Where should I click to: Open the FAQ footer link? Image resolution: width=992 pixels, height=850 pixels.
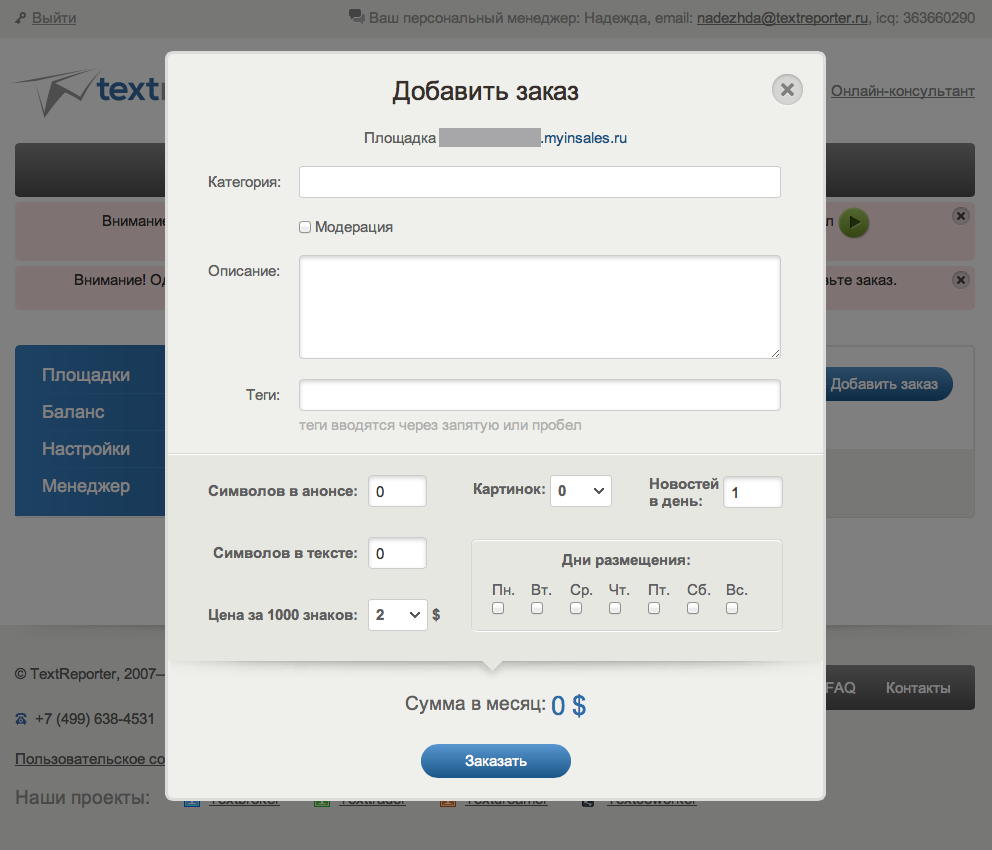coord(841,687)
